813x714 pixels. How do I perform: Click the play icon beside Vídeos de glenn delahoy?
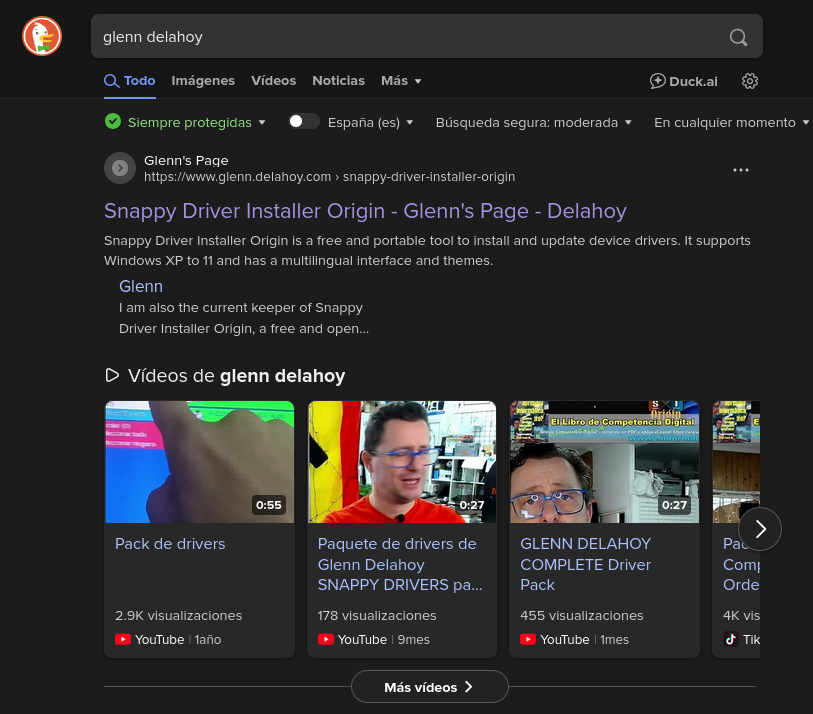pos(112,375)
